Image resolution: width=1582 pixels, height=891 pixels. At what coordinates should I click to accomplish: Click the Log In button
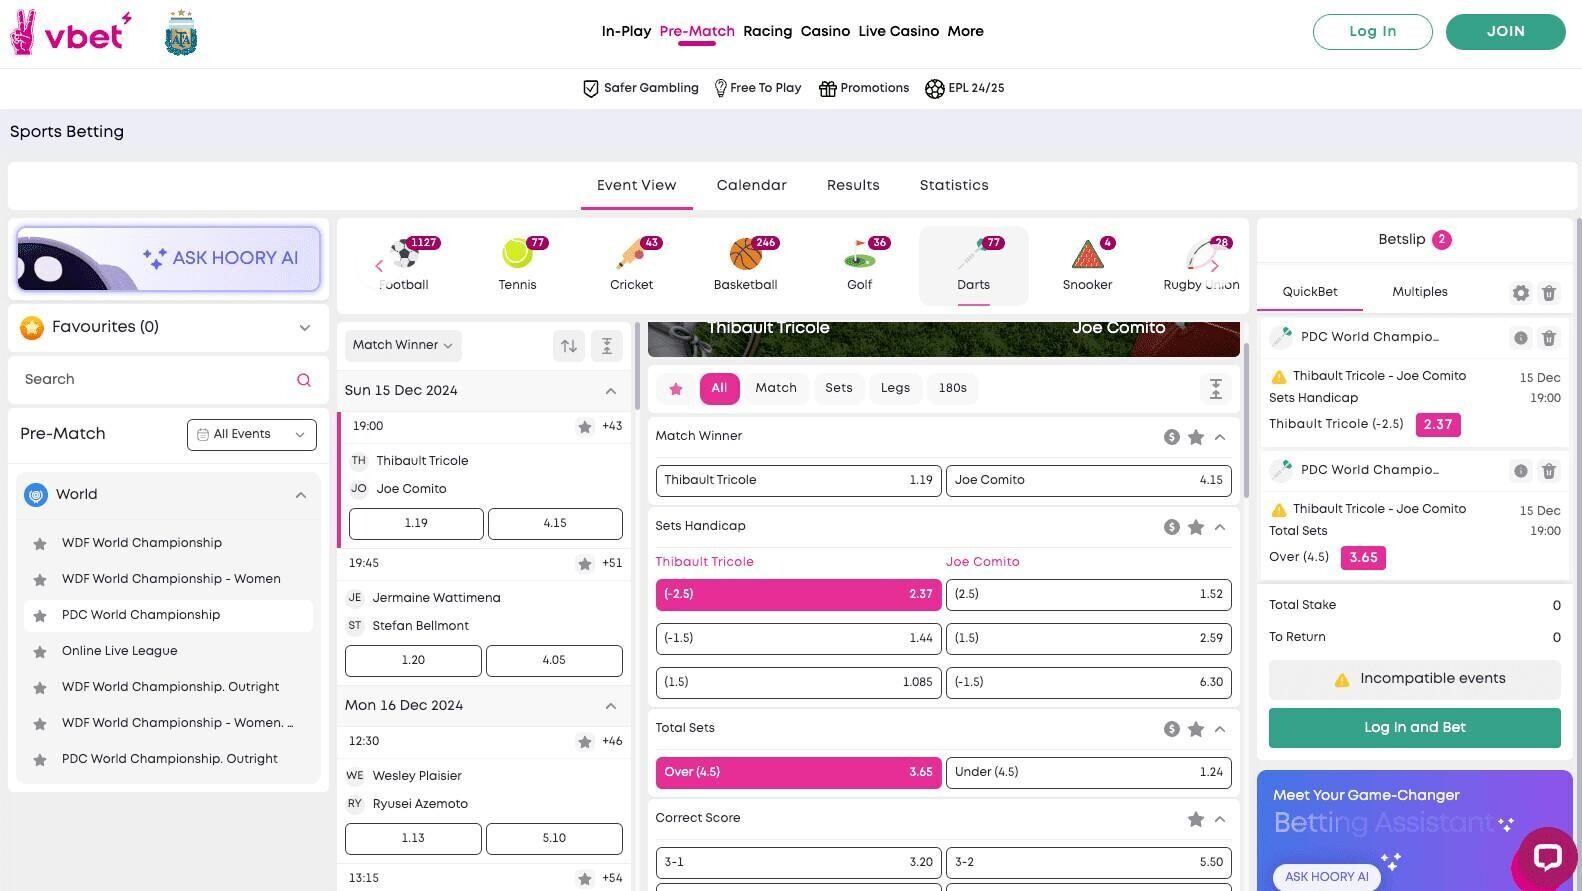pyautogui.click(x=1372, y=32)
